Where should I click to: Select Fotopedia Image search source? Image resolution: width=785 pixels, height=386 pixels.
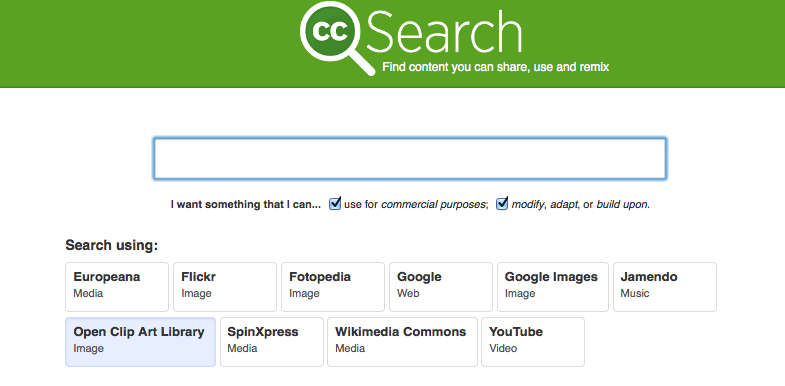coord(333,287)
